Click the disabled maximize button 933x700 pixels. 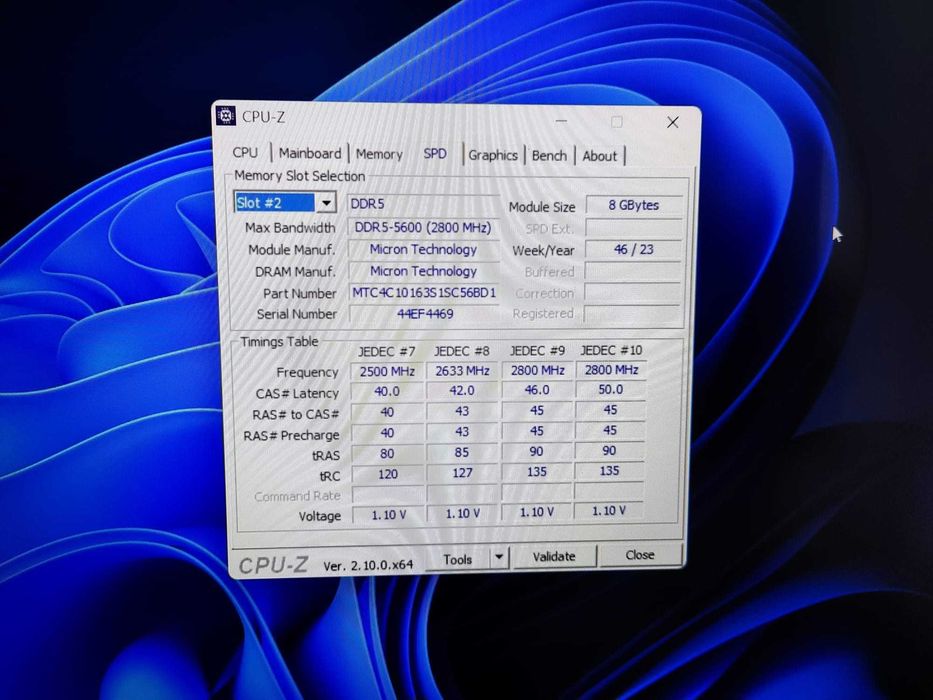tap(616, 121)
